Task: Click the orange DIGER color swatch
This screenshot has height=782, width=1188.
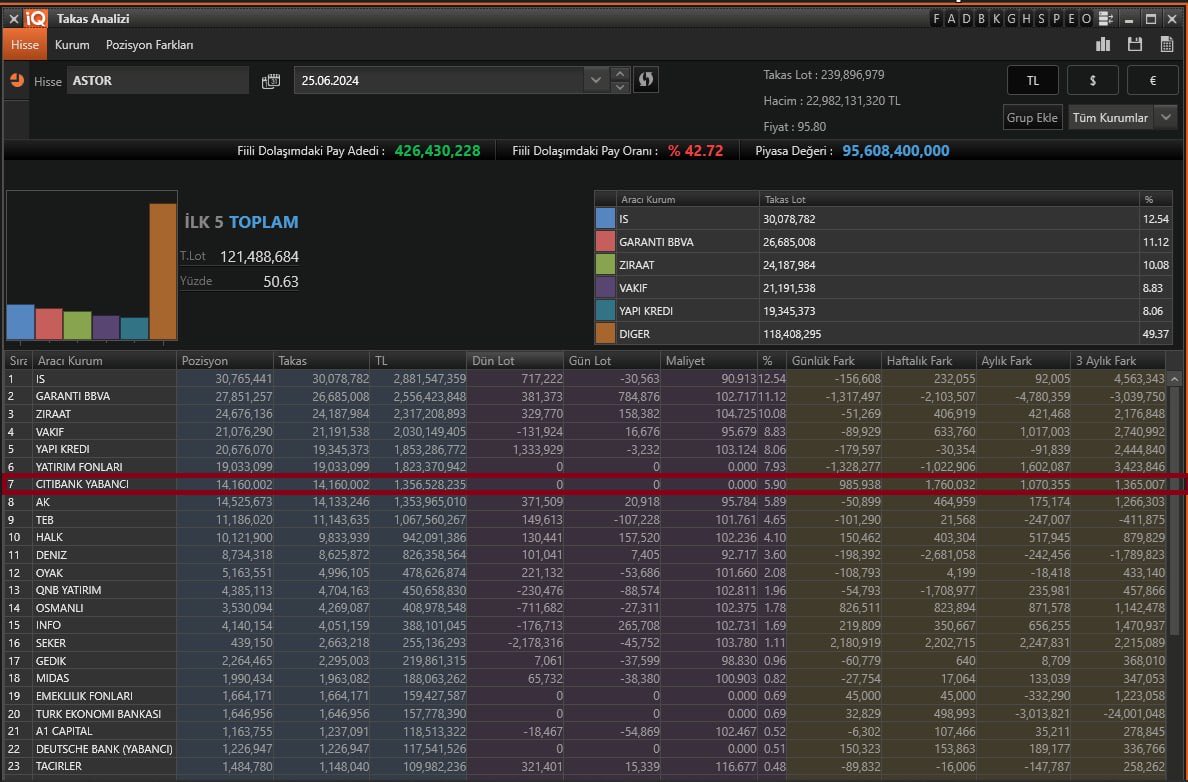Action: [605, 333]
